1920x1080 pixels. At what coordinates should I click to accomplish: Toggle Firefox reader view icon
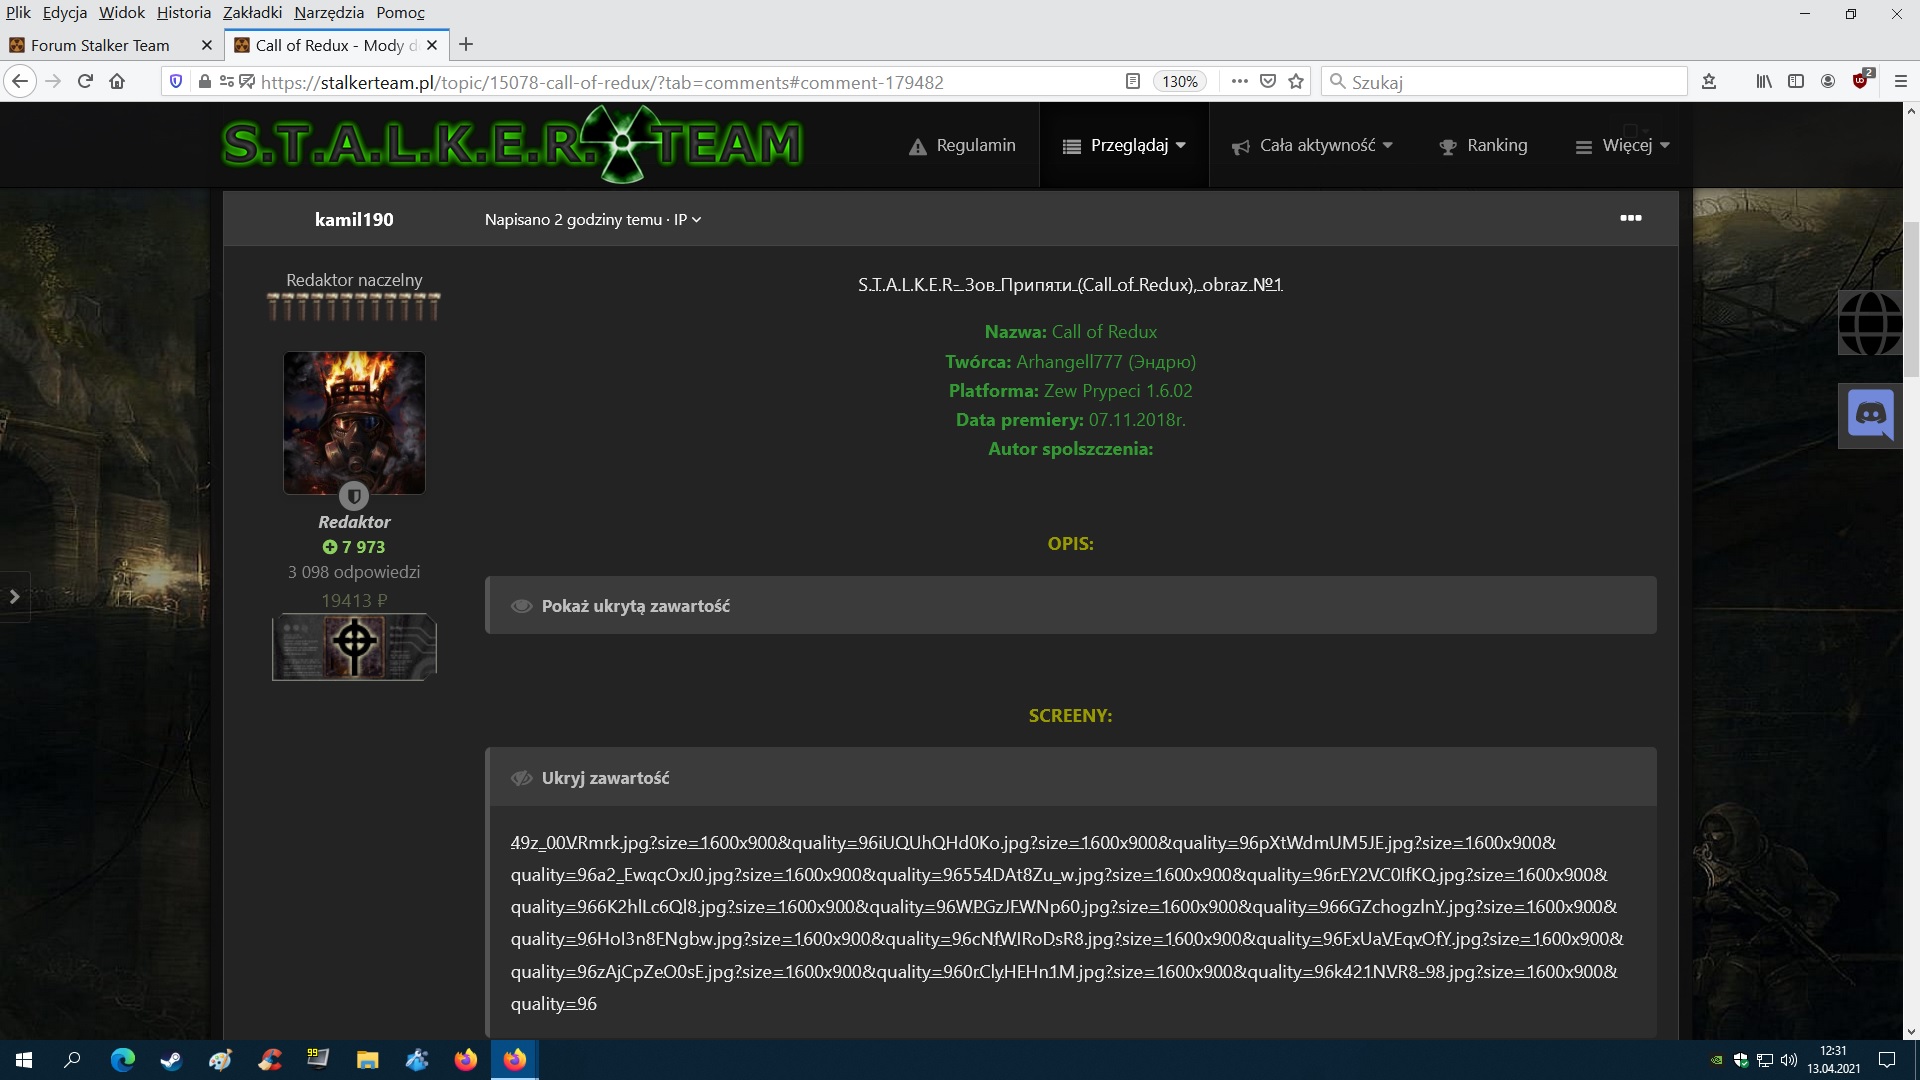pos(1132,82)
